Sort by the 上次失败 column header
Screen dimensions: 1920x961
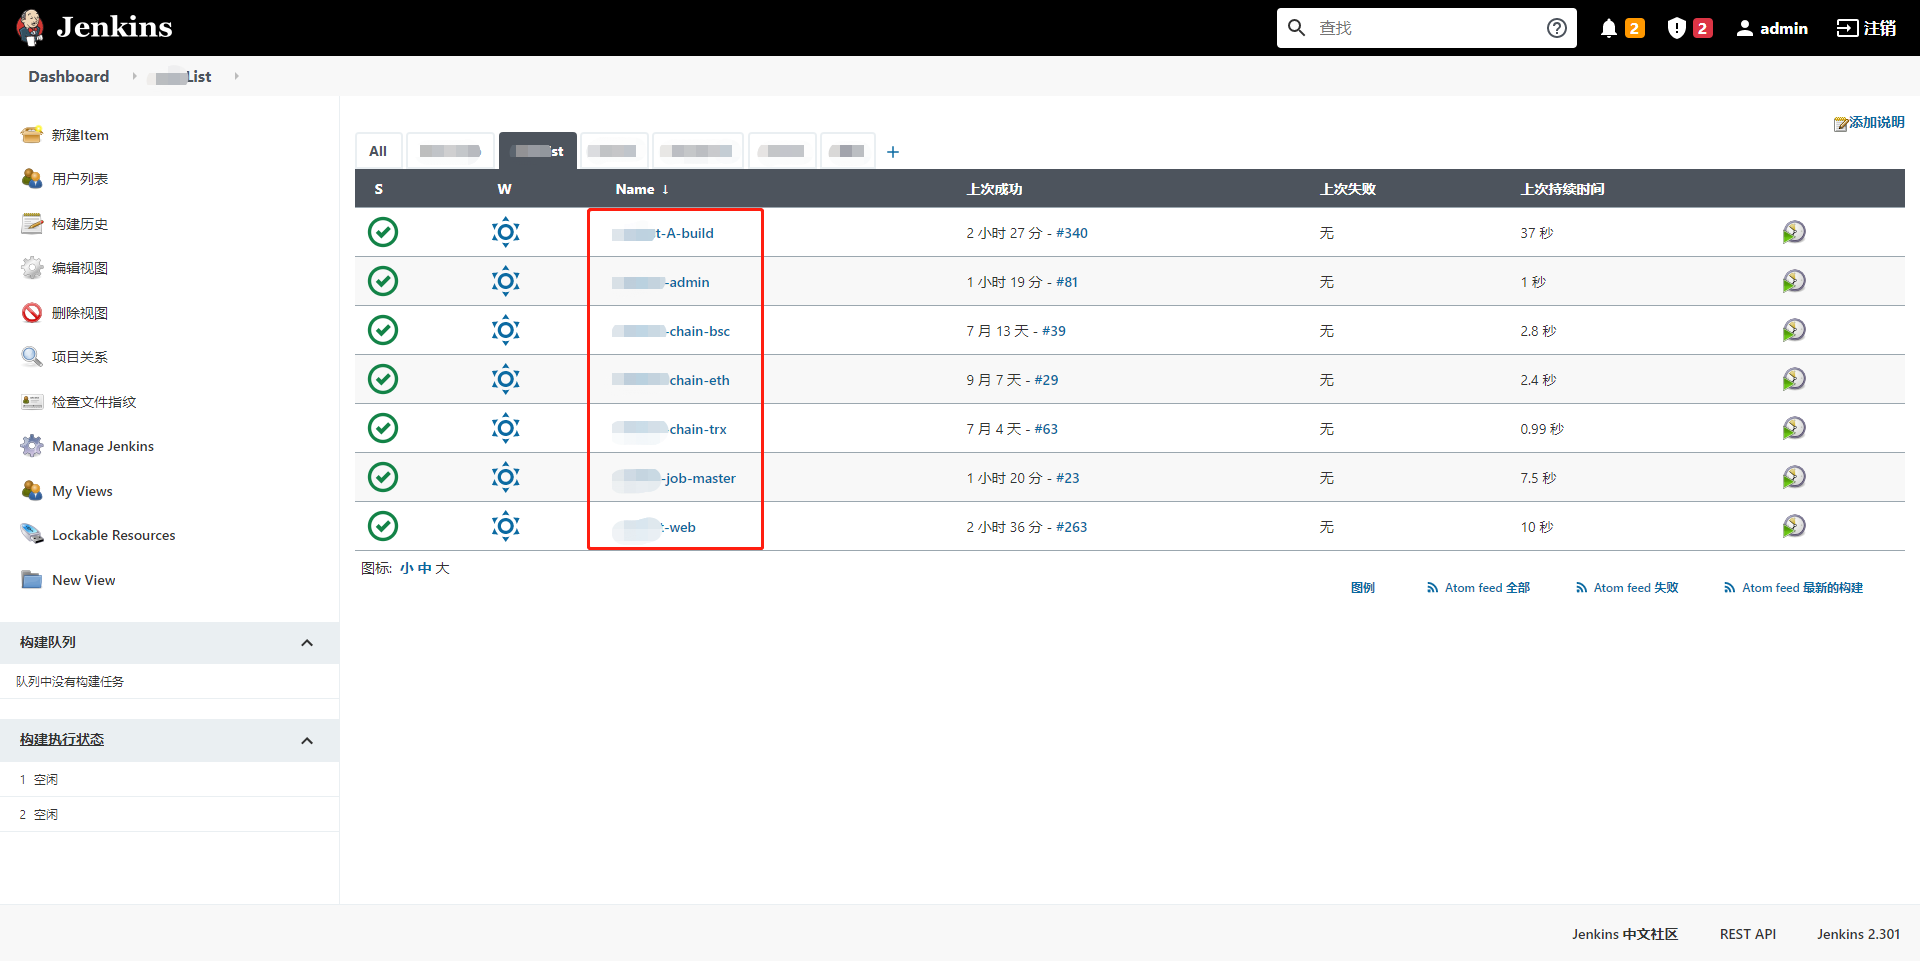pos(1348,189)
